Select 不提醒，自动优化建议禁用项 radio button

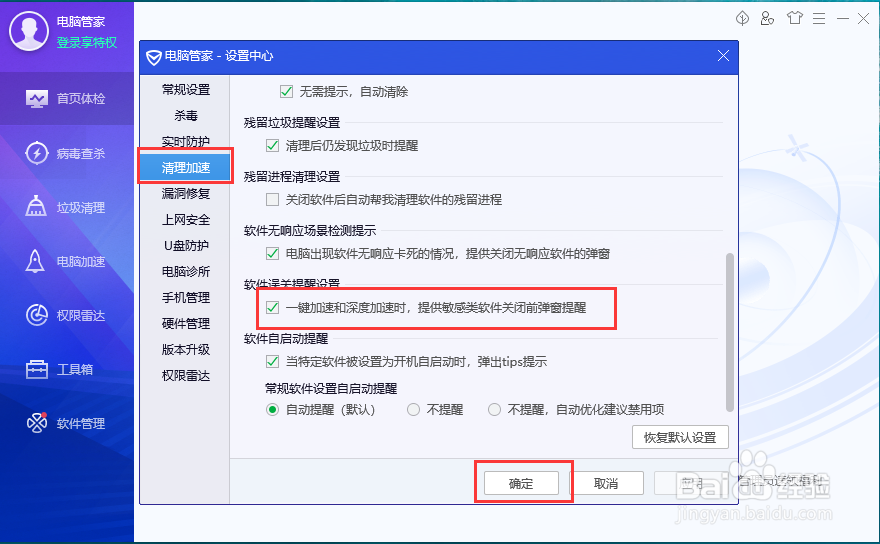click(x=494, y=410)
